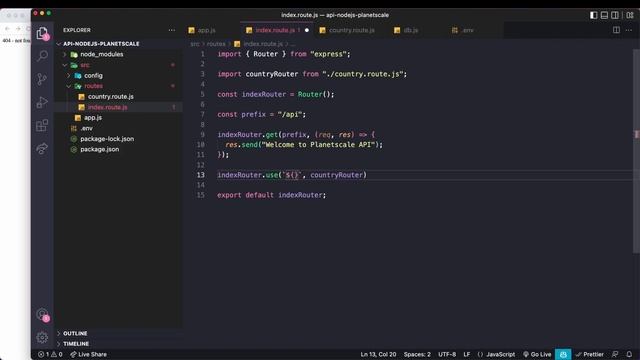640x360 pixels.
Task: Open notifications bell icon
Action: pos(629,354)
